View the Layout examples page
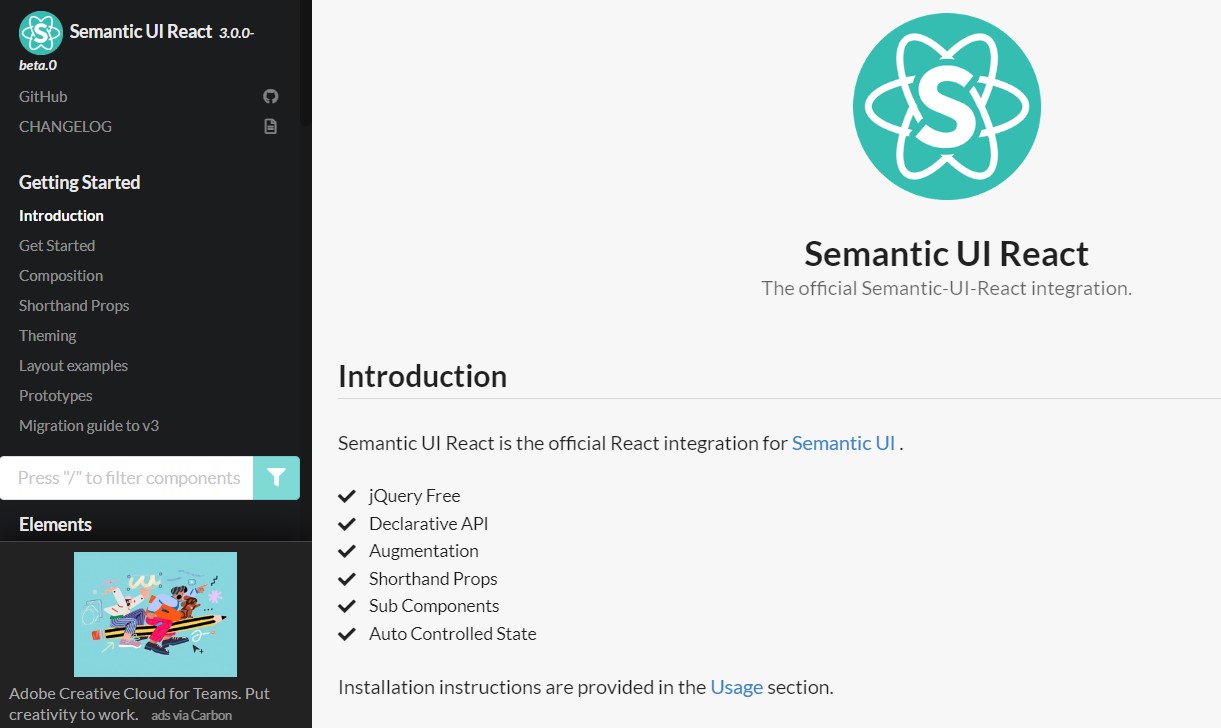This screenshot has width=1221, height=728. click(73, 365)
